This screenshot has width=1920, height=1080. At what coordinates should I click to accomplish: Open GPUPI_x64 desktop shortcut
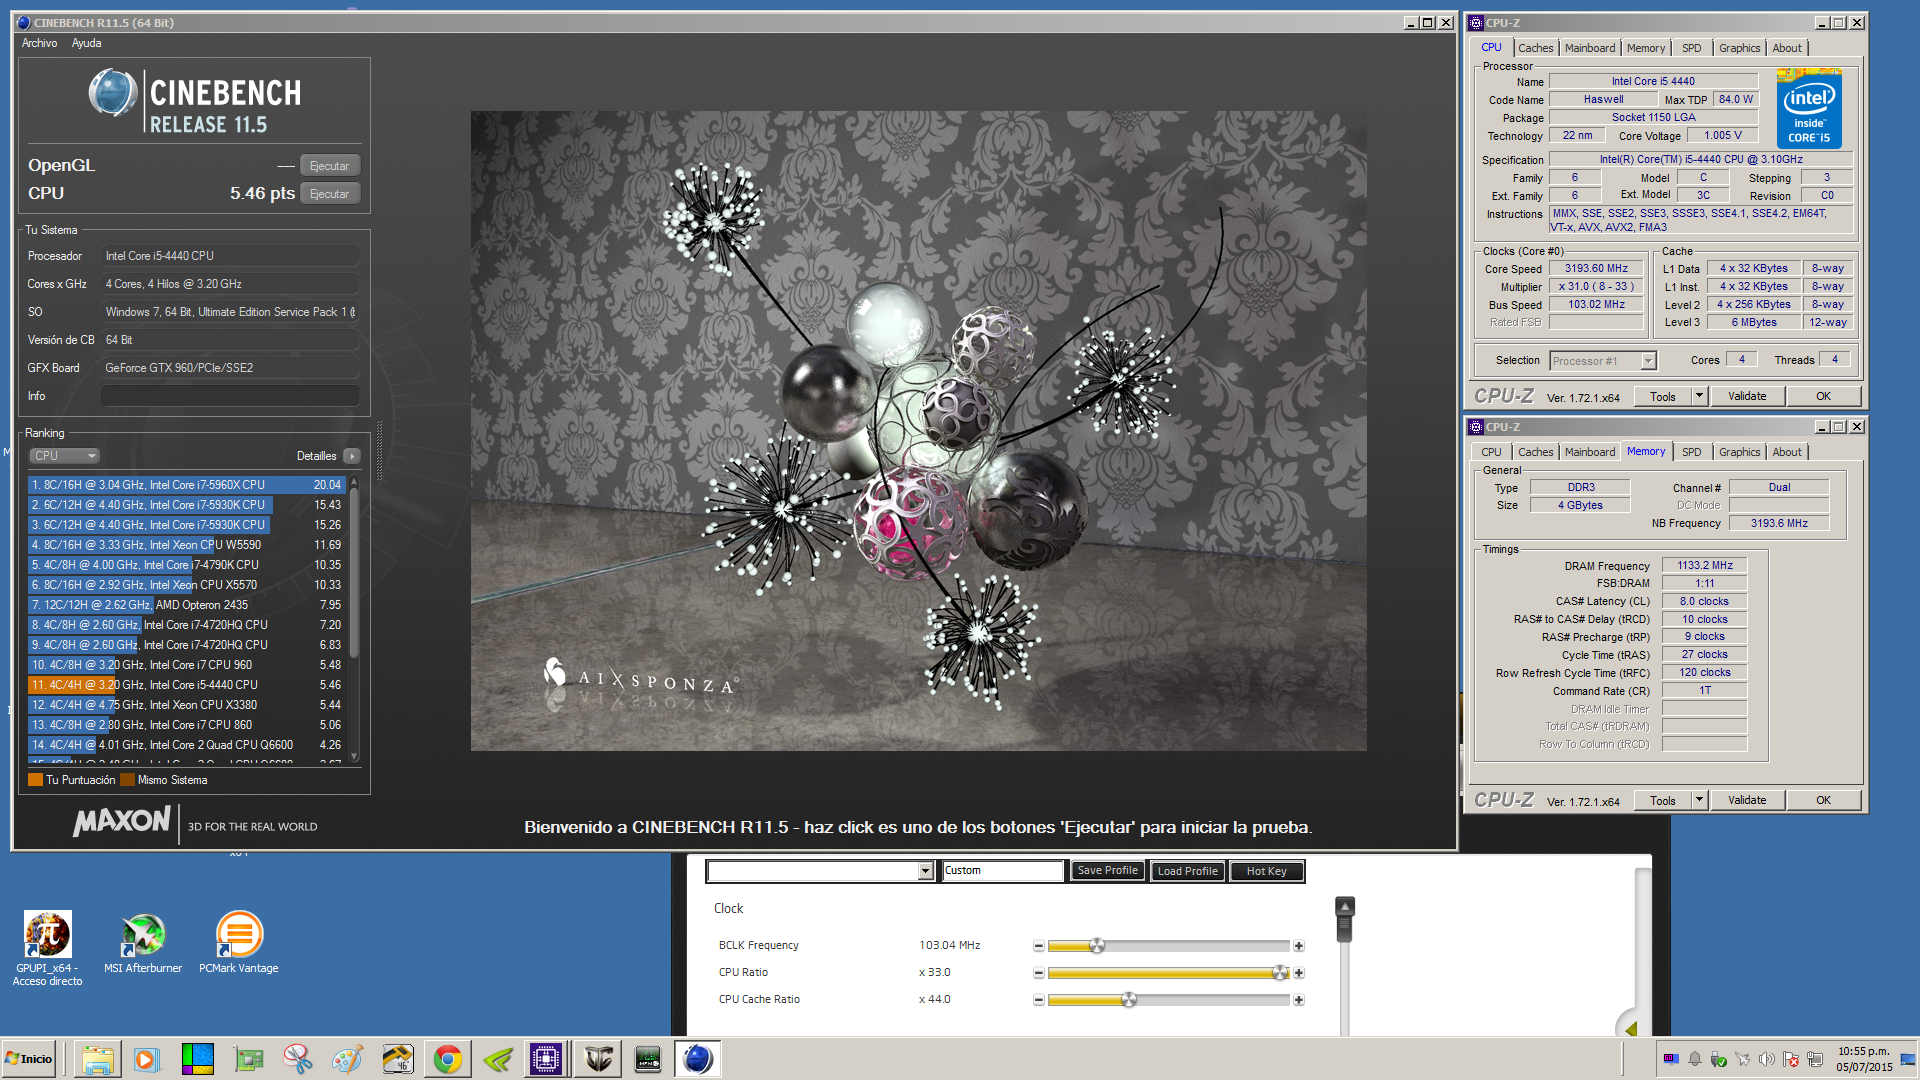point(47,948)
